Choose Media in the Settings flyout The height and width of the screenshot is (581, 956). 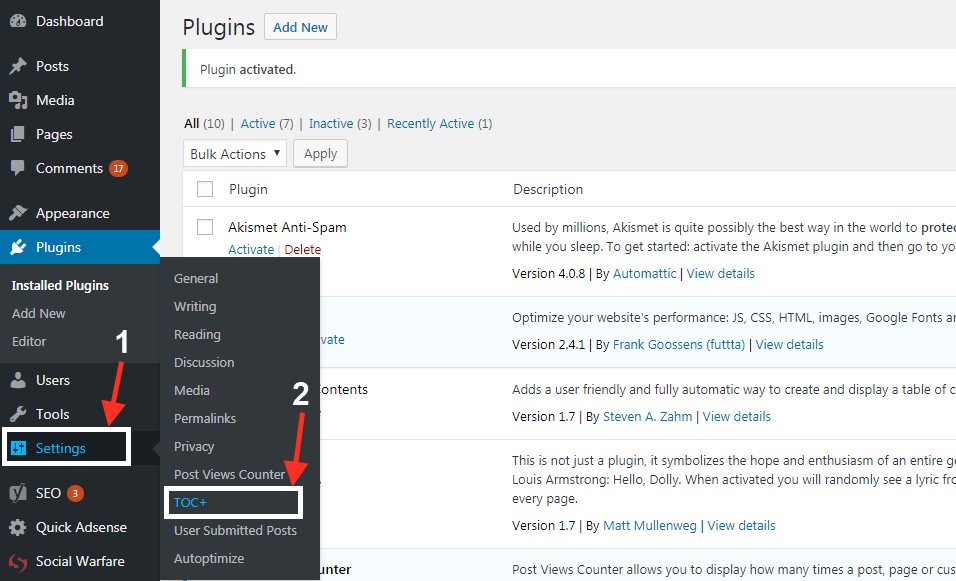191,391
